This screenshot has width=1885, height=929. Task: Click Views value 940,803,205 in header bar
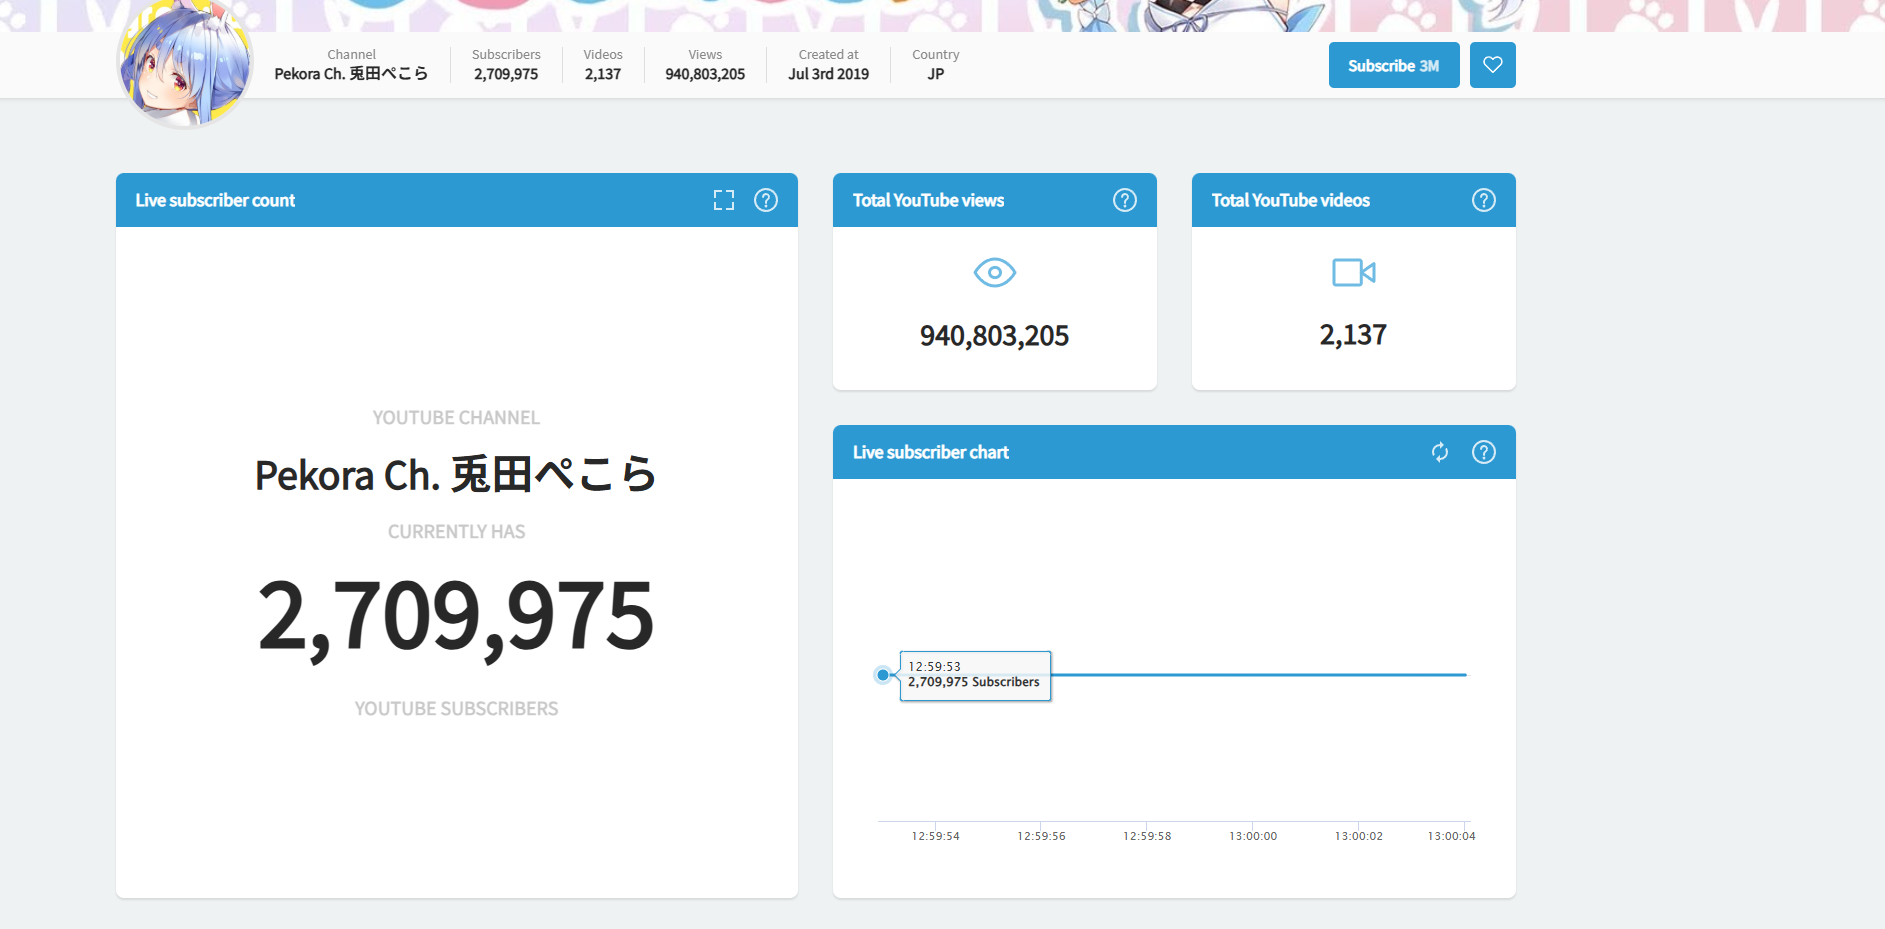point(705,74)
